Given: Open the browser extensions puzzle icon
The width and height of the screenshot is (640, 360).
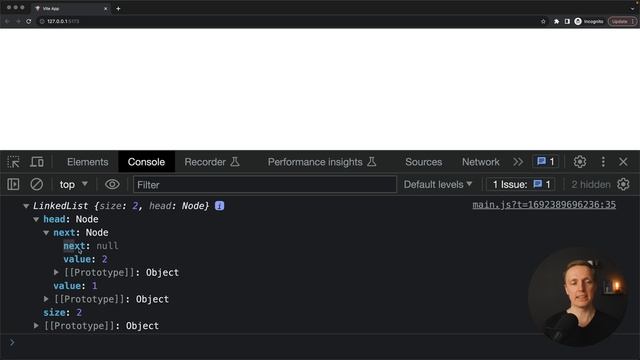Looking at the screenshot, I should point(556,21).
